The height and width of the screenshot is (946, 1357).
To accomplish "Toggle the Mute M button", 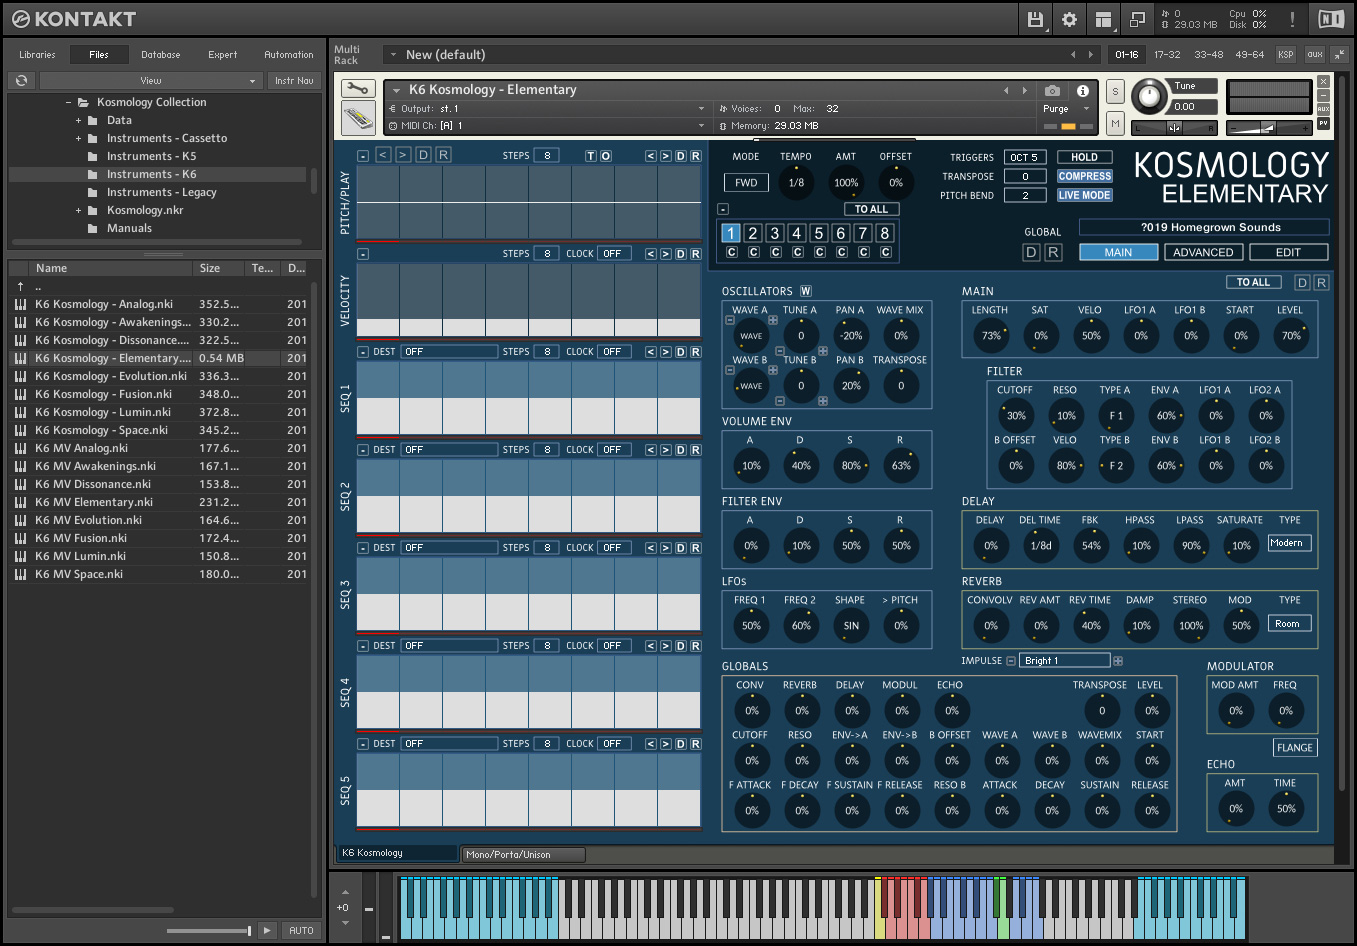I will pyautogui.click(x=1115, y=123).
